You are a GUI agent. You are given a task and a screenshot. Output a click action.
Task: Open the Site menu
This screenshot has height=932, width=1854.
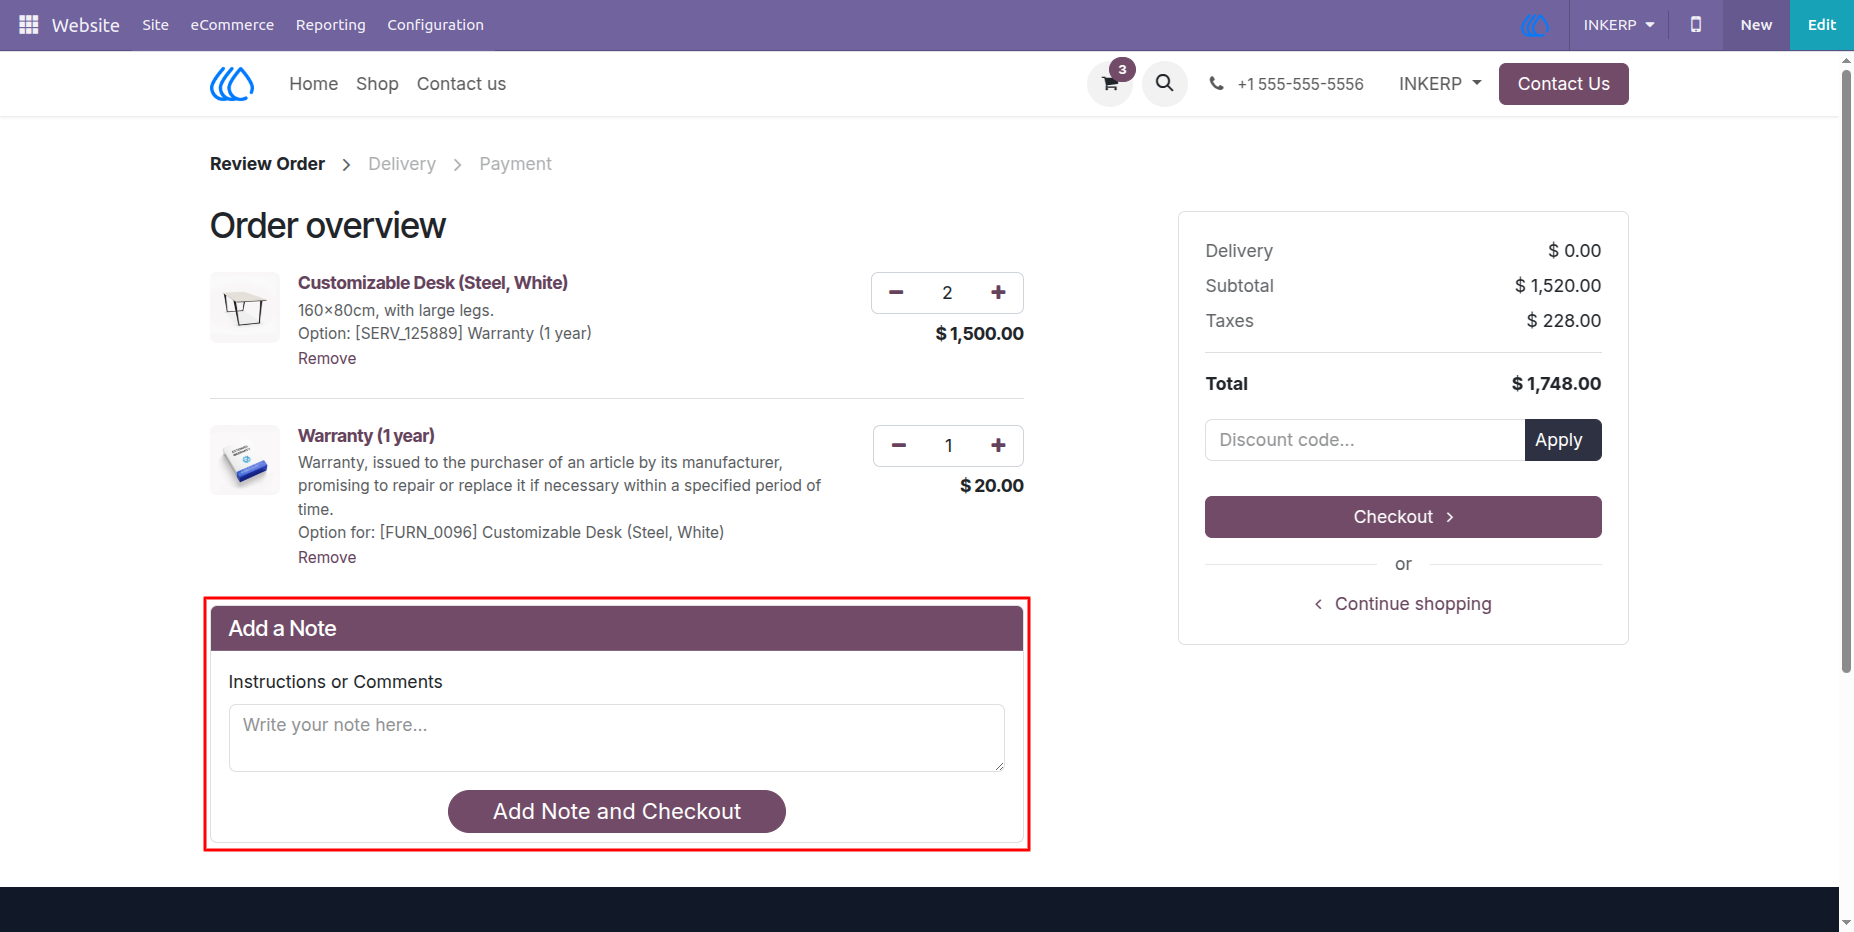point(155,25)
